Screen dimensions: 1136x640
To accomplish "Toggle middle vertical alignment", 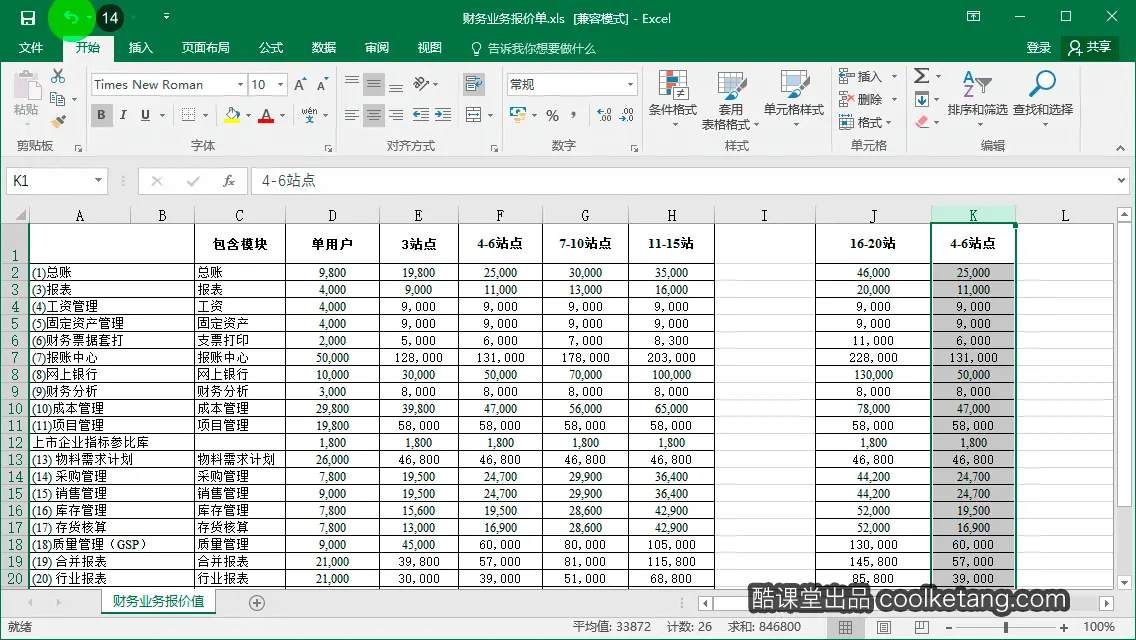I will (x=374, y=85).
